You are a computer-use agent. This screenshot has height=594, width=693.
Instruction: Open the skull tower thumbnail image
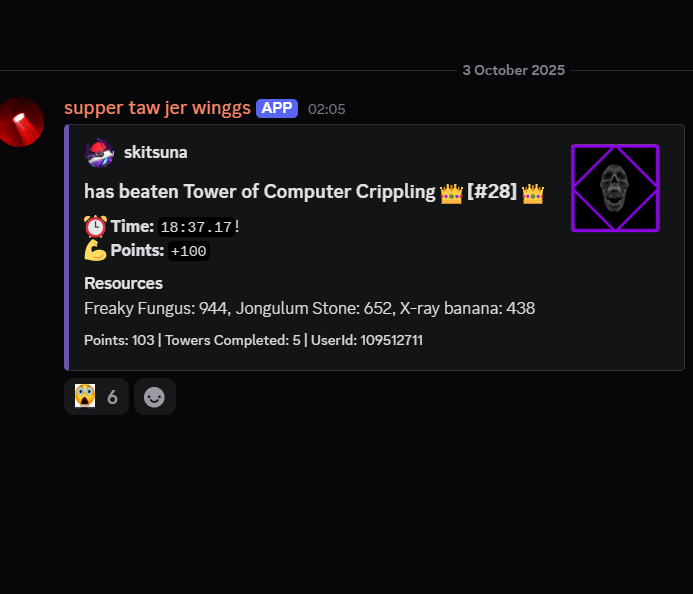click(x=615, y=188)
